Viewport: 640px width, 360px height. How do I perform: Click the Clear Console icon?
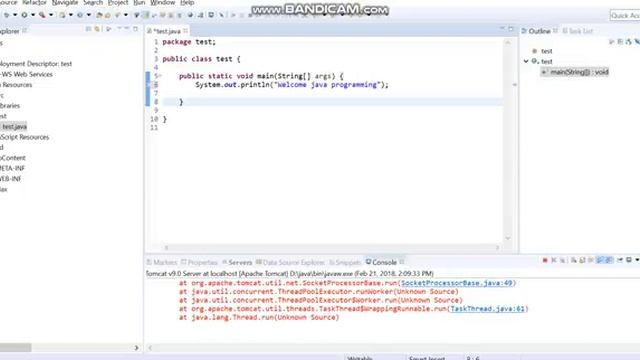[573, 260]
